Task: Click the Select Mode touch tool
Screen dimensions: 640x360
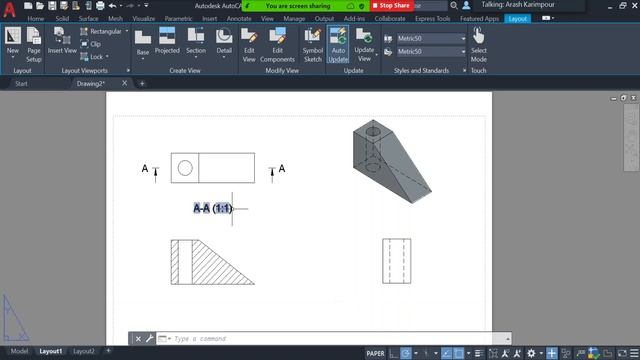Action: click(x=478, y=45)
